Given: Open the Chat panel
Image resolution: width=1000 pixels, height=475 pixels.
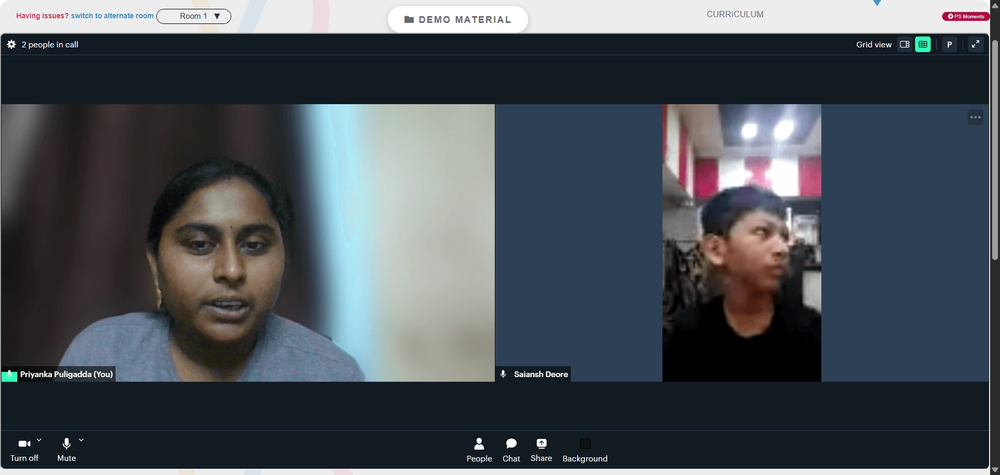Looking at the screenshot, I should point(511,450).
